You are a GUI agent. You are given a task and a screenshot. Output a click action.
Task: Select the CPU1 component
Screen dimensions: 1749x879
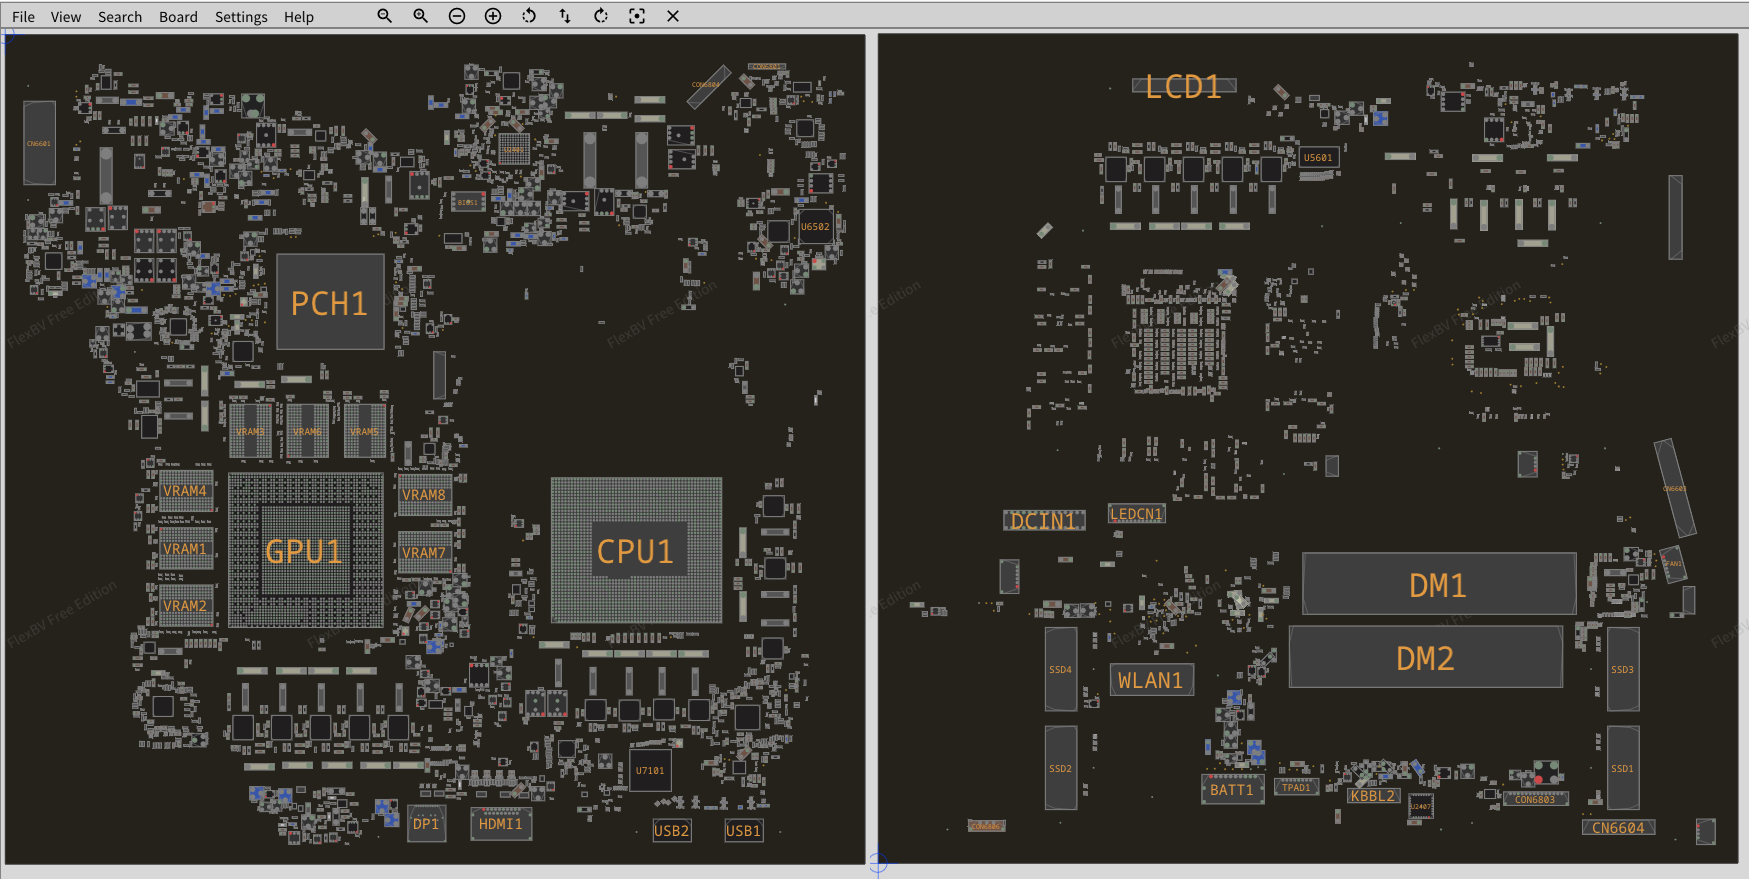[636, 550]
